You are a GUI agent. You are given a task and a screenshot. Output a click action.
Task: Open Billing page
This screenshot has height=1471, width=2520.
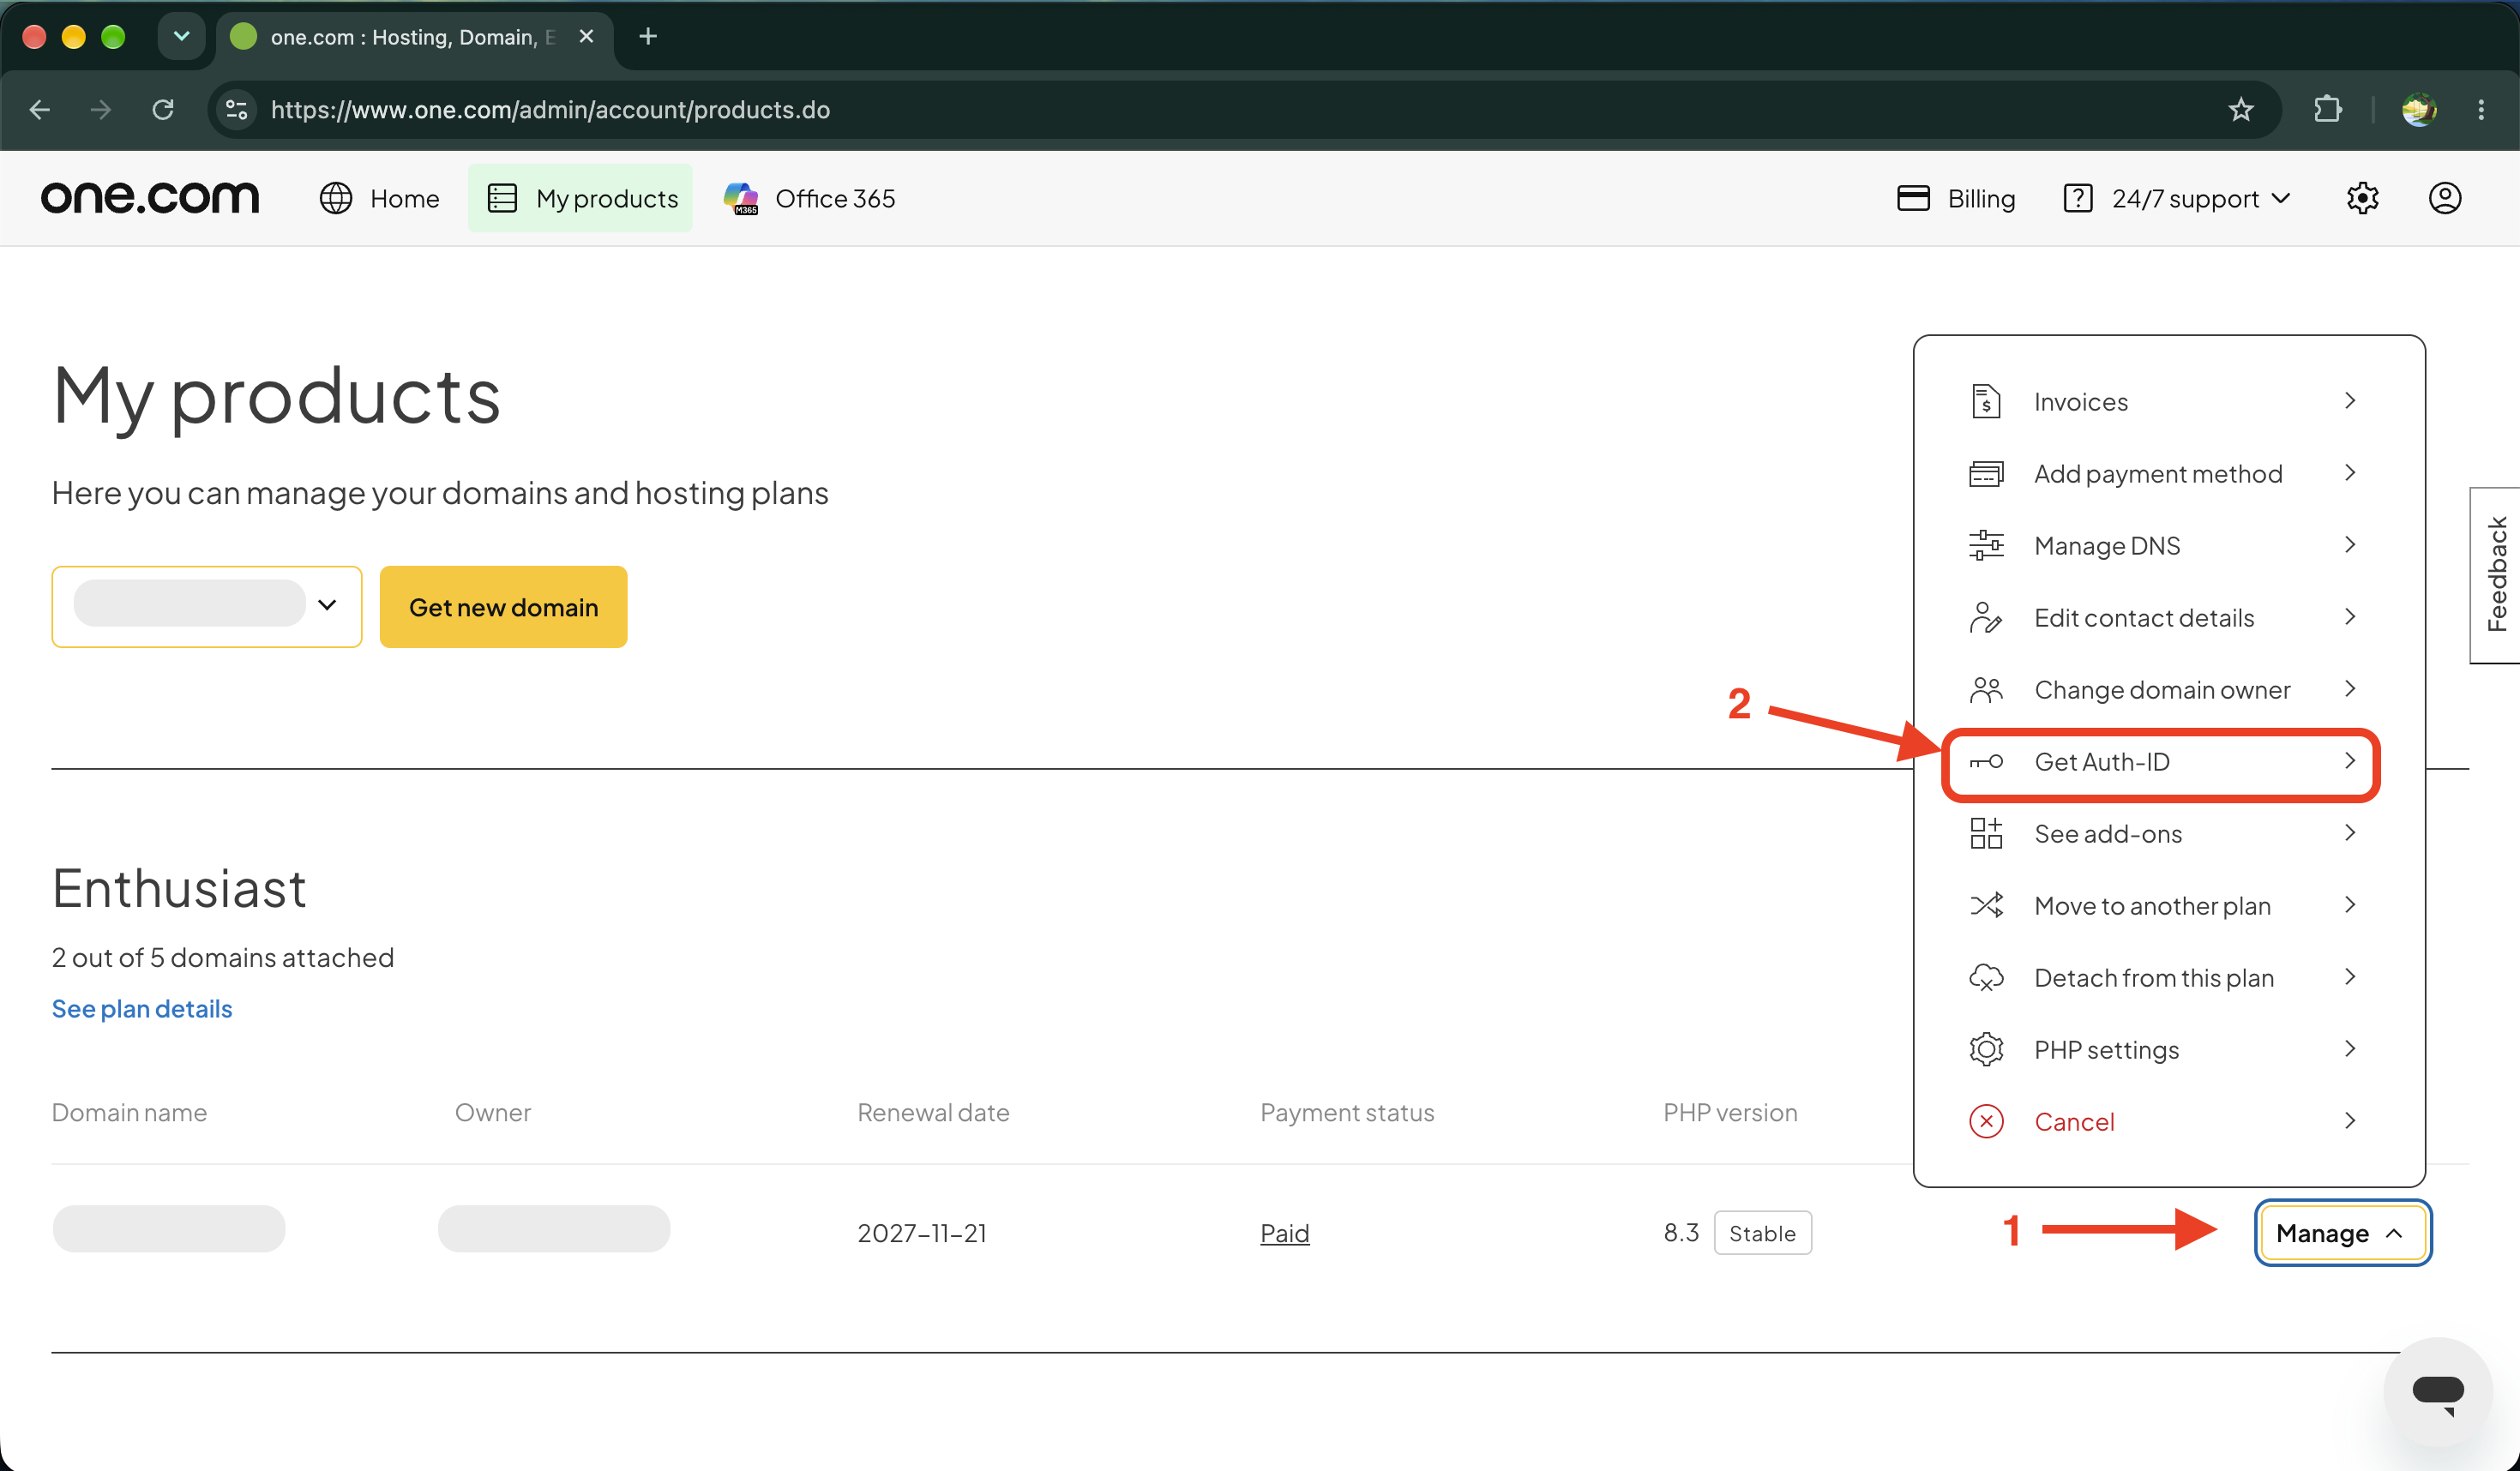pyautogui.click(x=1956, y=198)
